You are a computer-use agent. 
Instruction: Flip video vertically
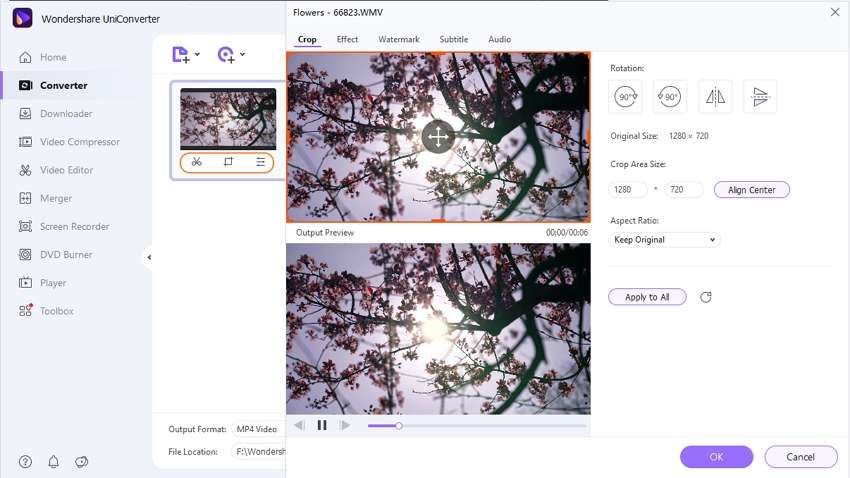click(760, 97)
